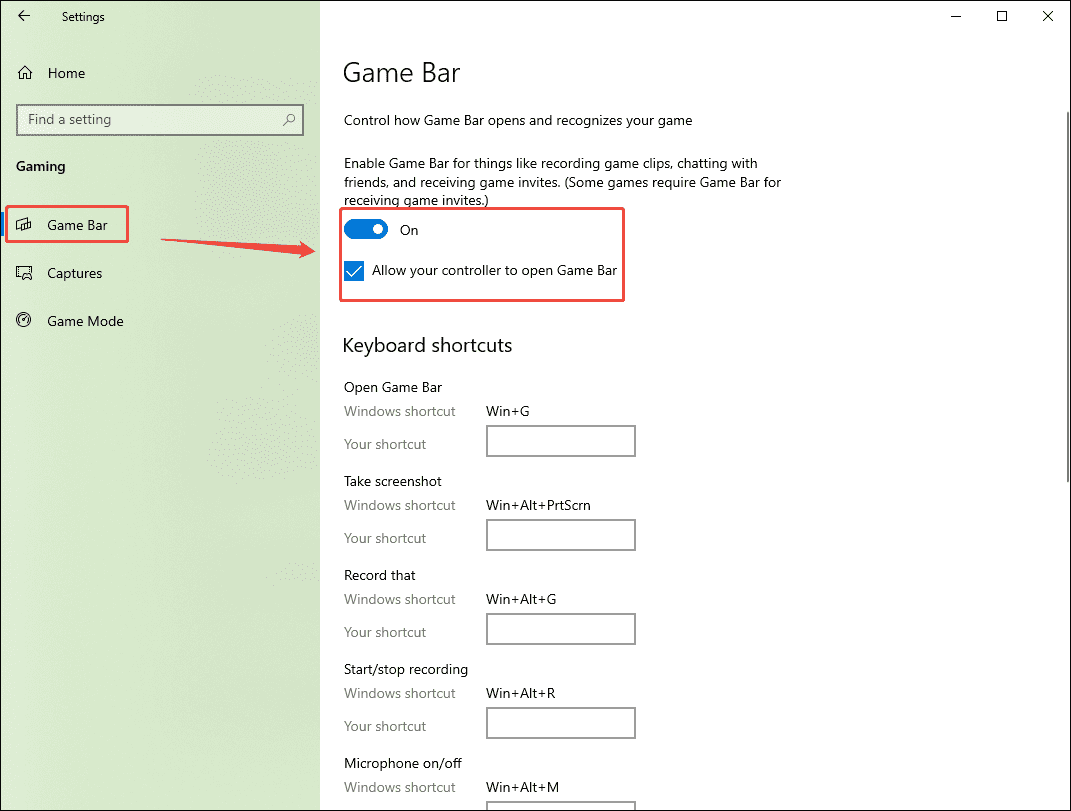Turn off the Game Bar toggle switch
This screenshot has height=811, width=1071.
(366, 230)
